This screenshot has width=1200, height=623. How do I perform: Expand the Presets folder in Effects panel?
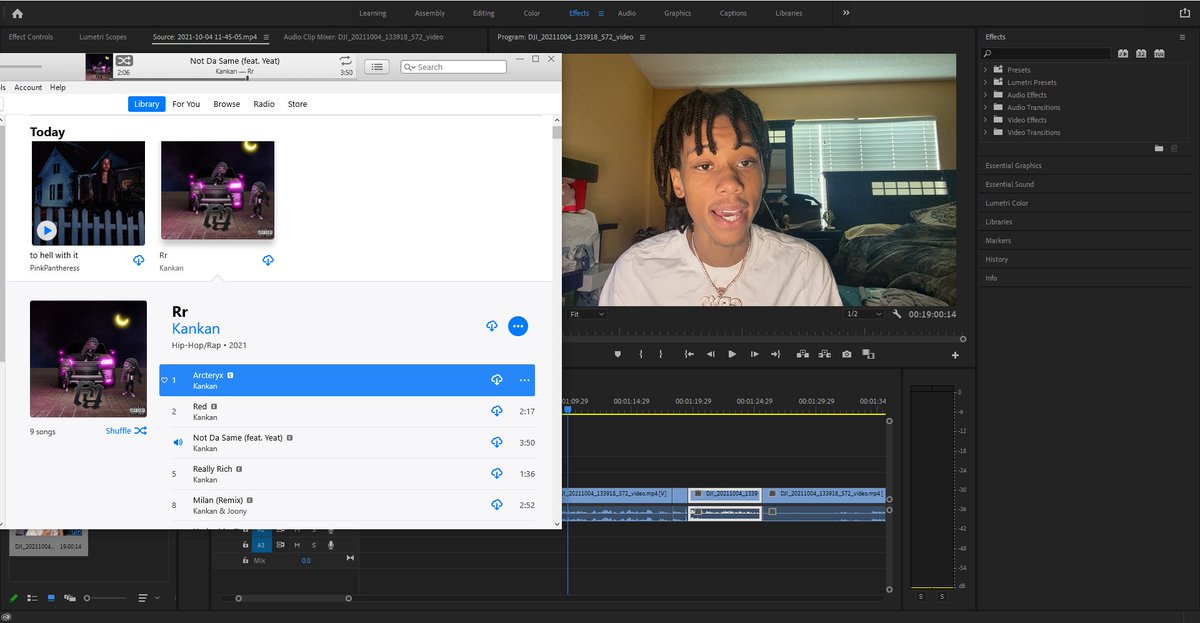coord(986,70)
